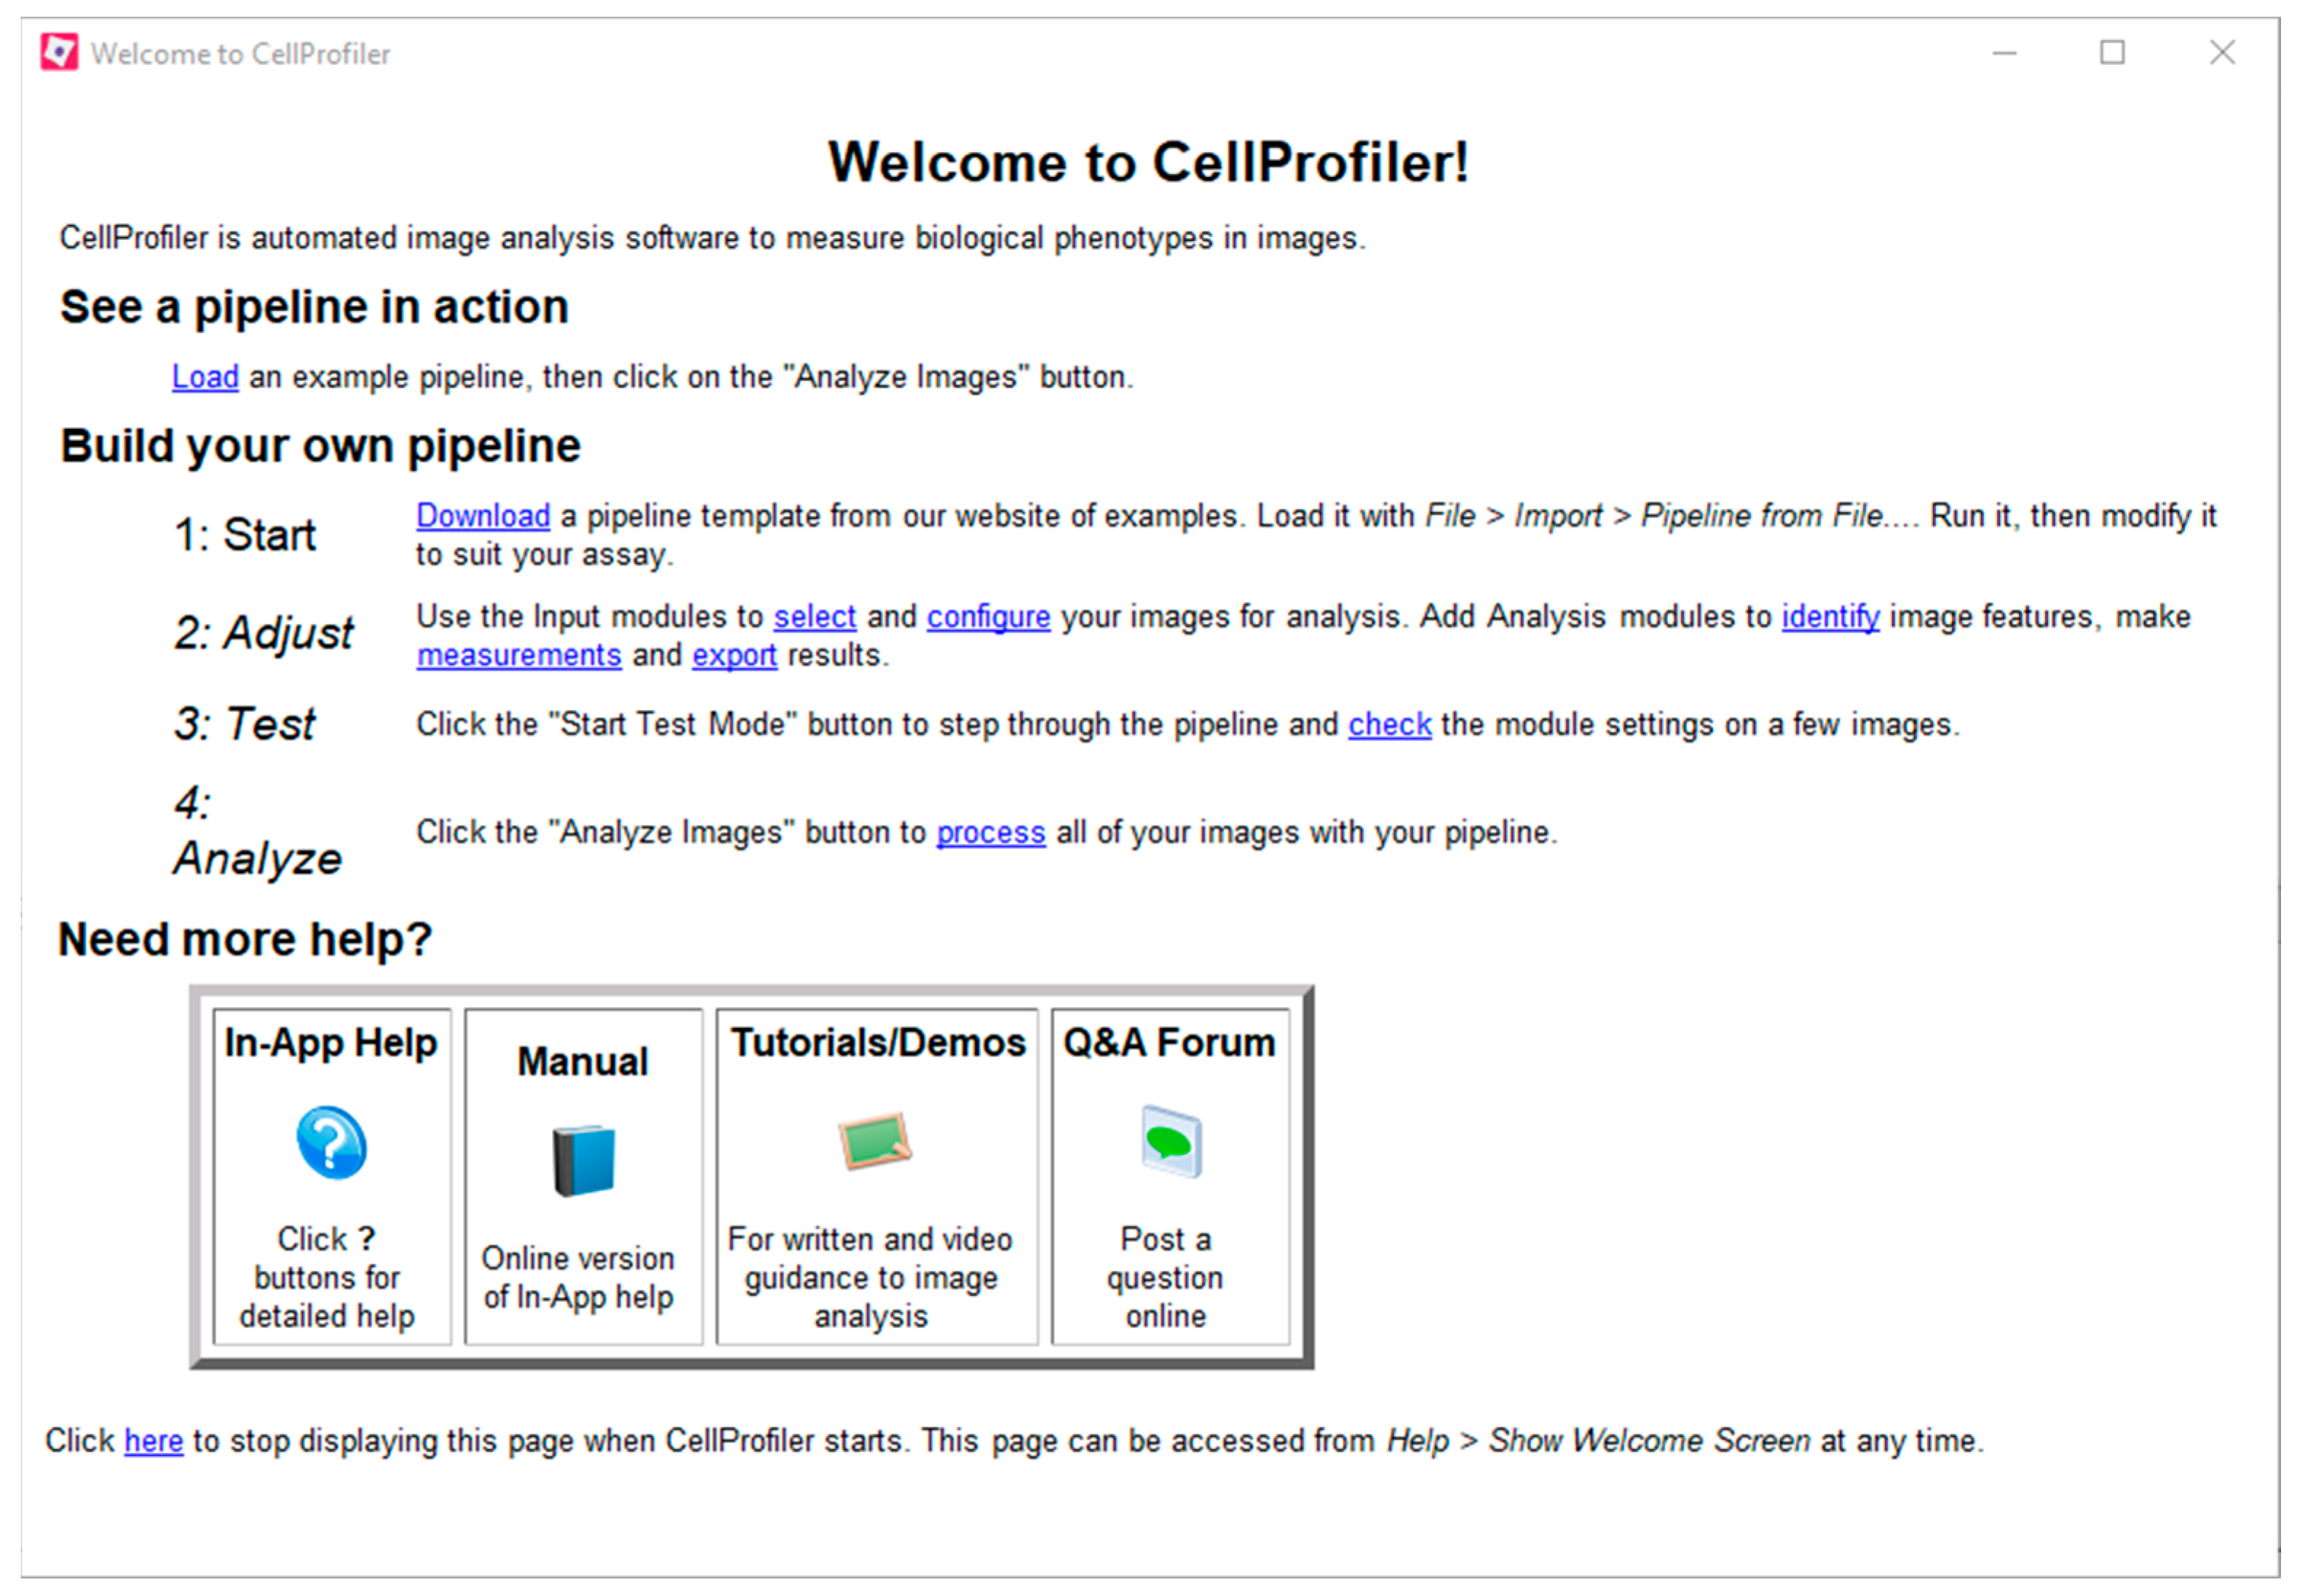Open the 'select' input modules link
2297x1596 pixels.
[x=814, y=617]
